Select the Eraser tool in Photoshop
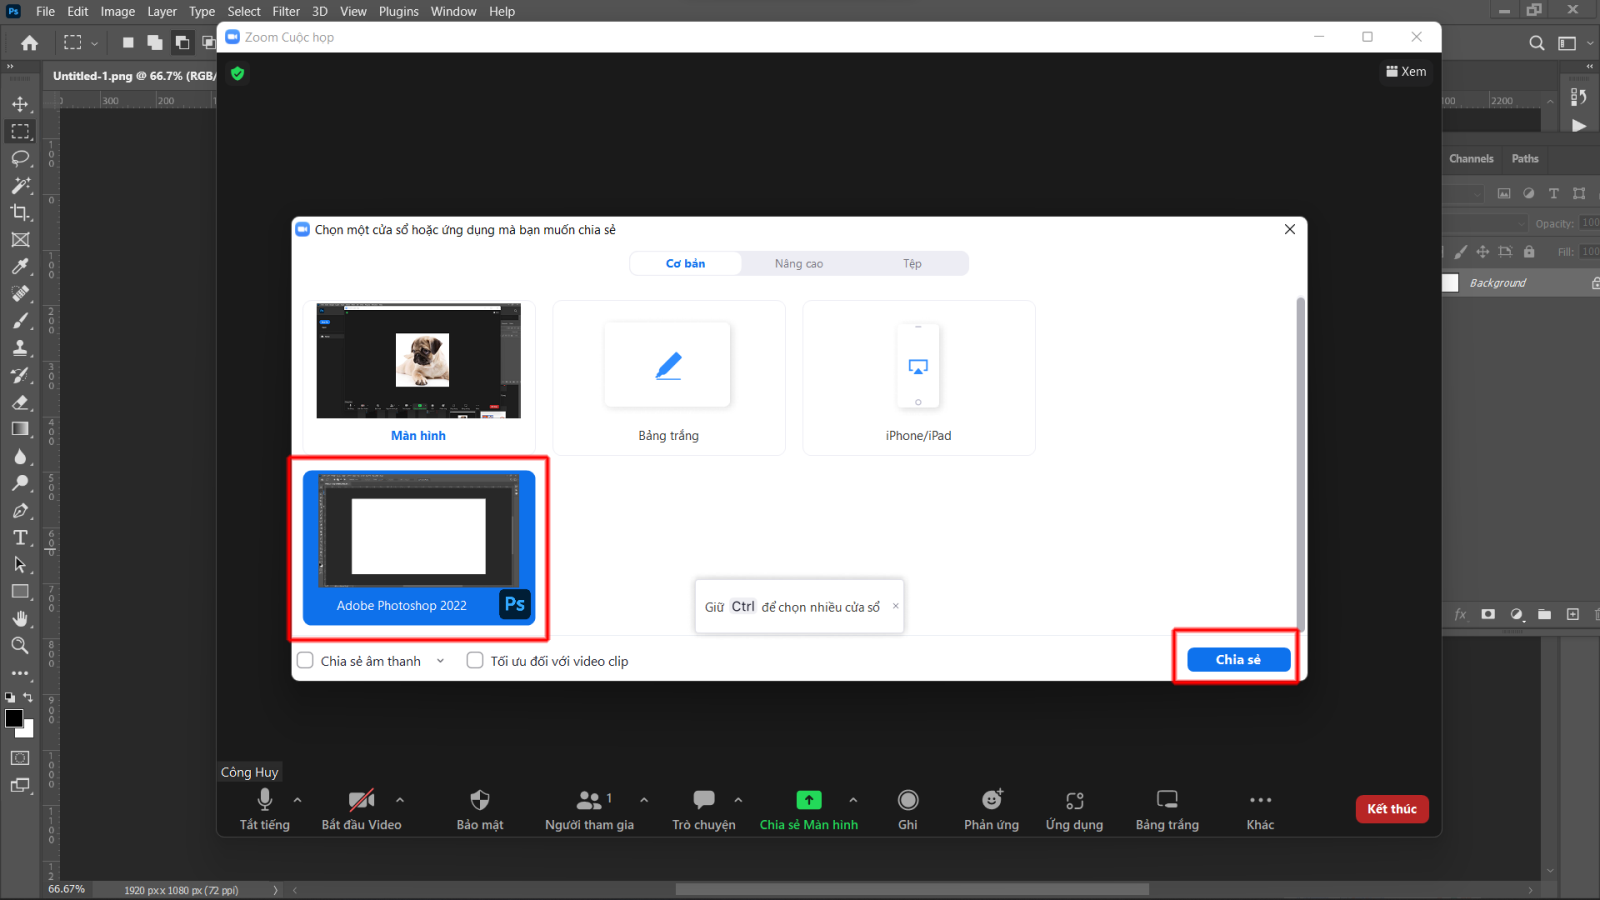1600x900 pixels. [x=19, y=403]
